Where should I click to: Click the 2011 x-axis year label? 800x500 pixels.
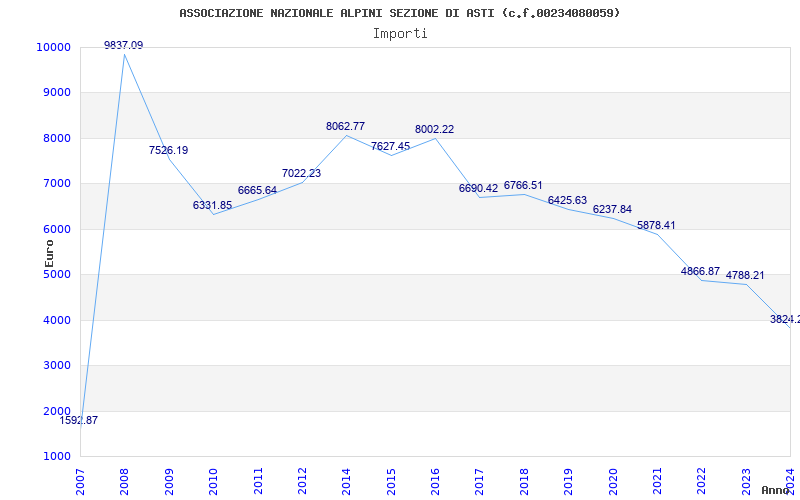(258, 481)
